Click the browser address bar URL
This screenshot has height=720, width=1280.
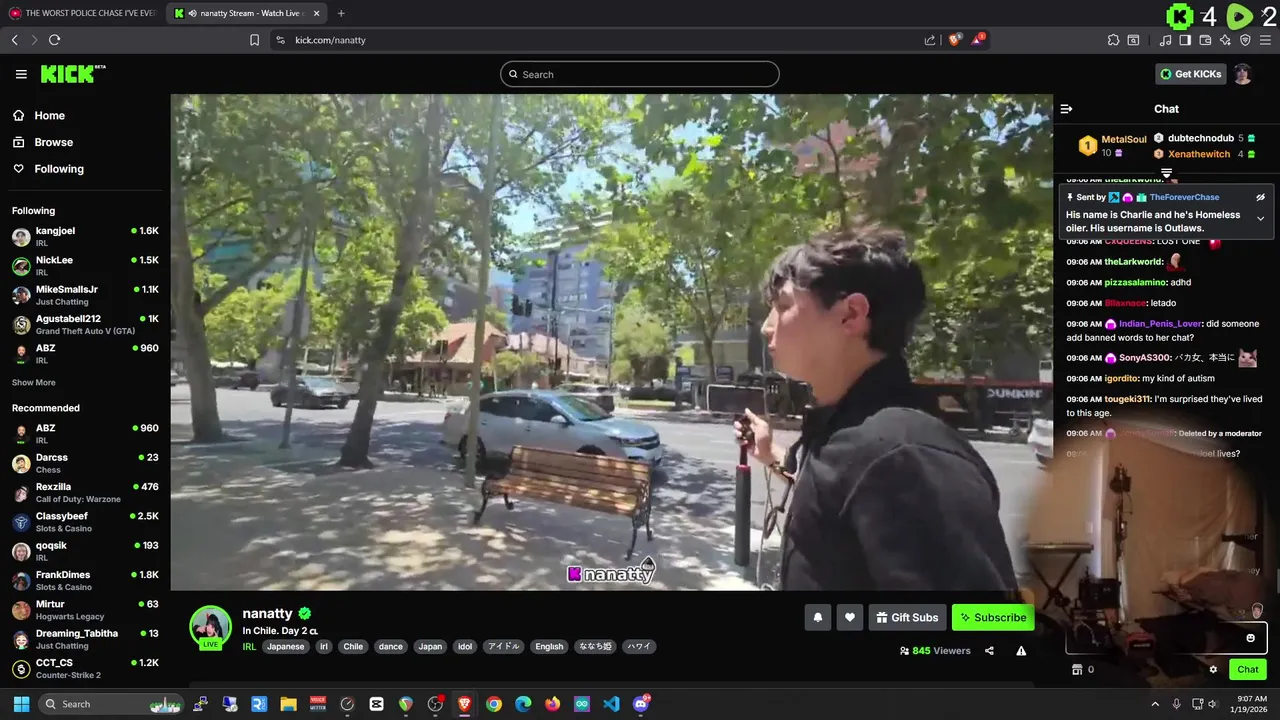pos(330,40)
